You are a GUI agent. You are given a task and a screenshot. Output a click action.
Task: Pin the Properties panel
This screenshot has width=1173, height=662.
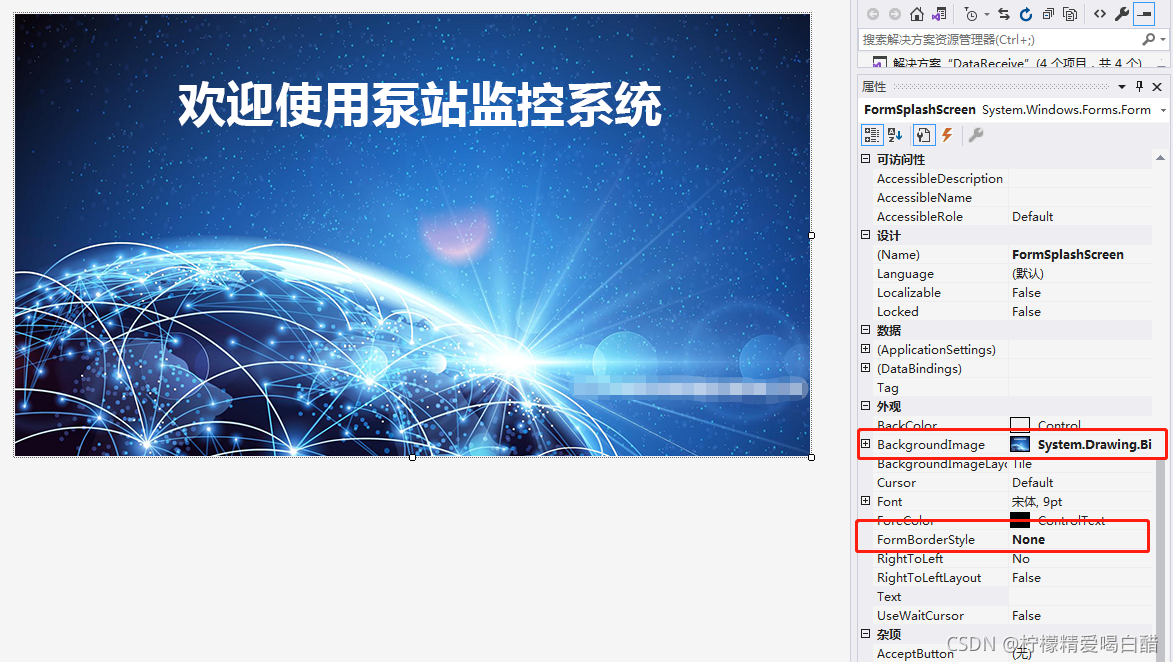click(1139, 87)
